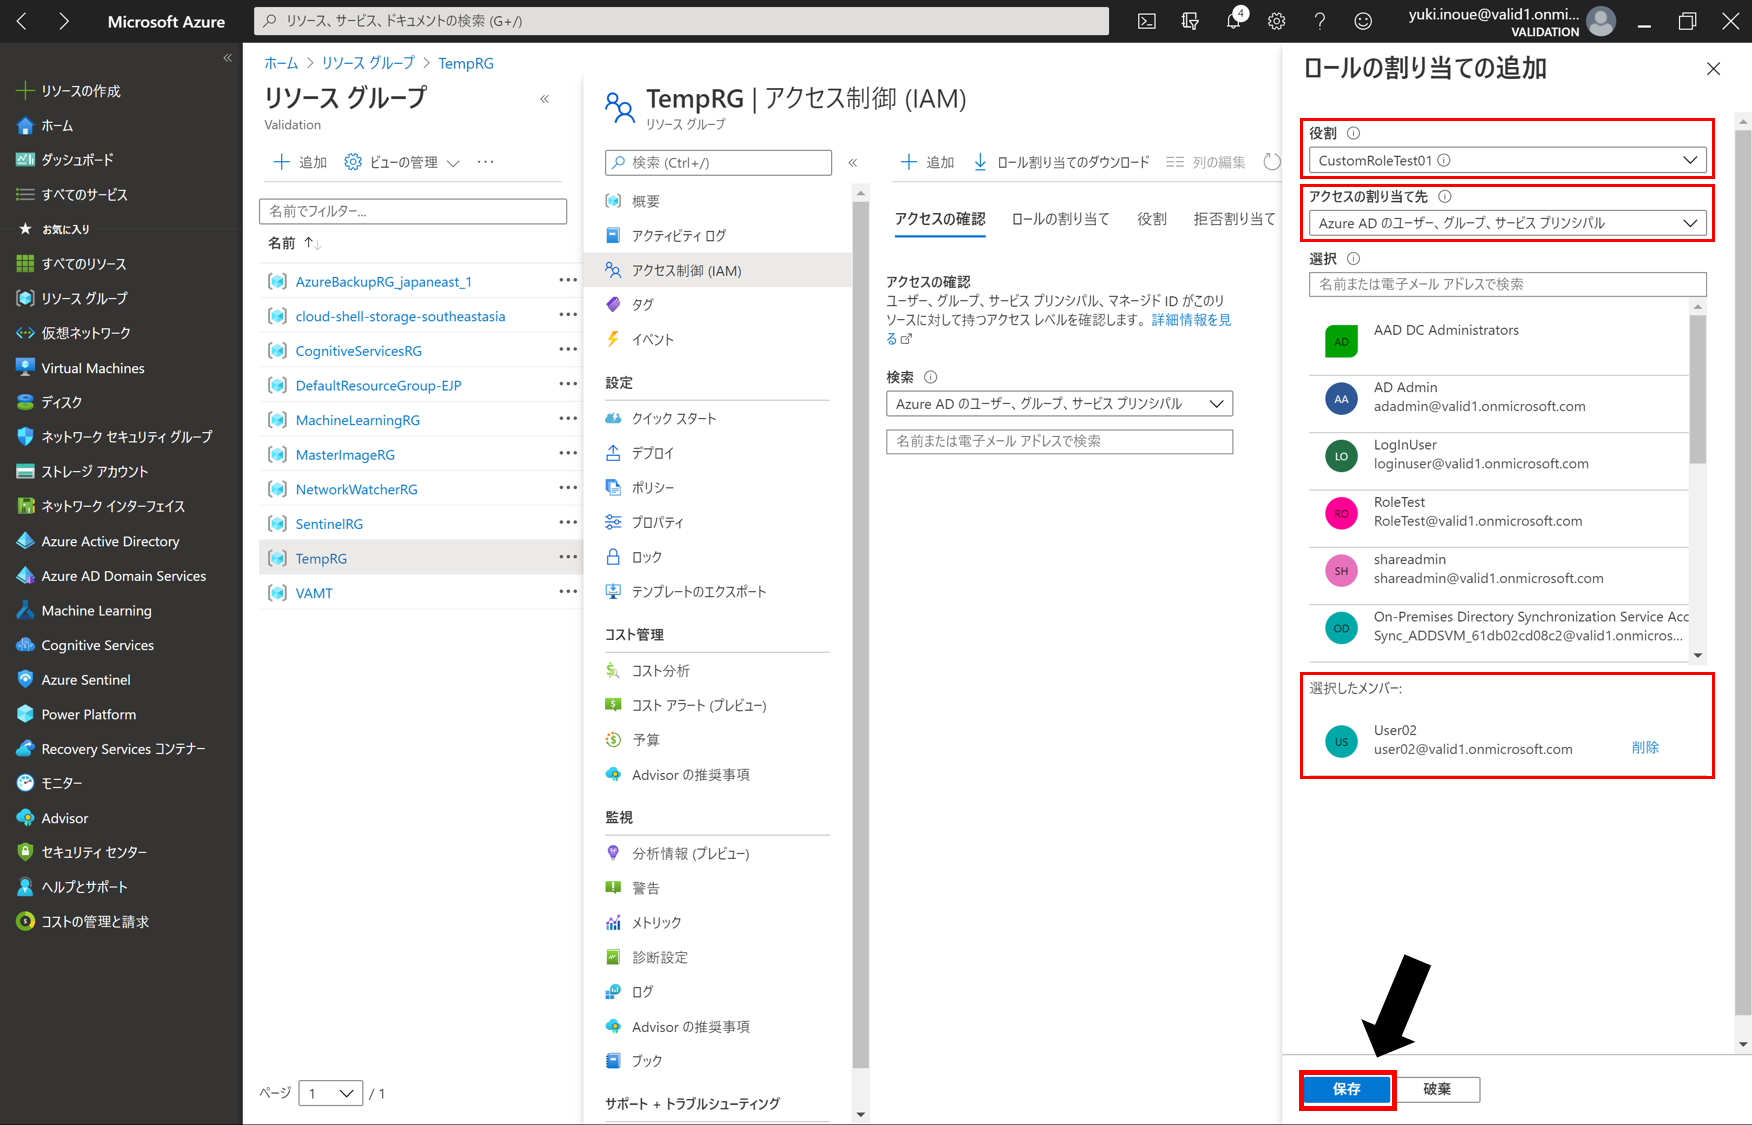The width and height of the screenshot is (1752, 1125).
Task: Collapse the リソース グループ list pane
Action: pos(545,99)
